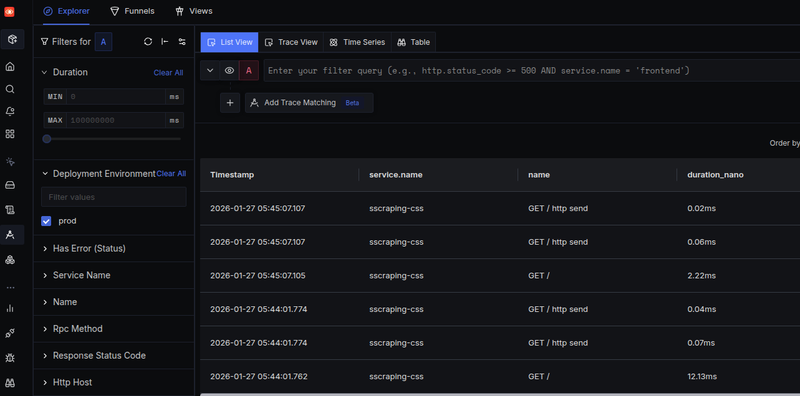Click the duration_nano column header

point(715,175)
